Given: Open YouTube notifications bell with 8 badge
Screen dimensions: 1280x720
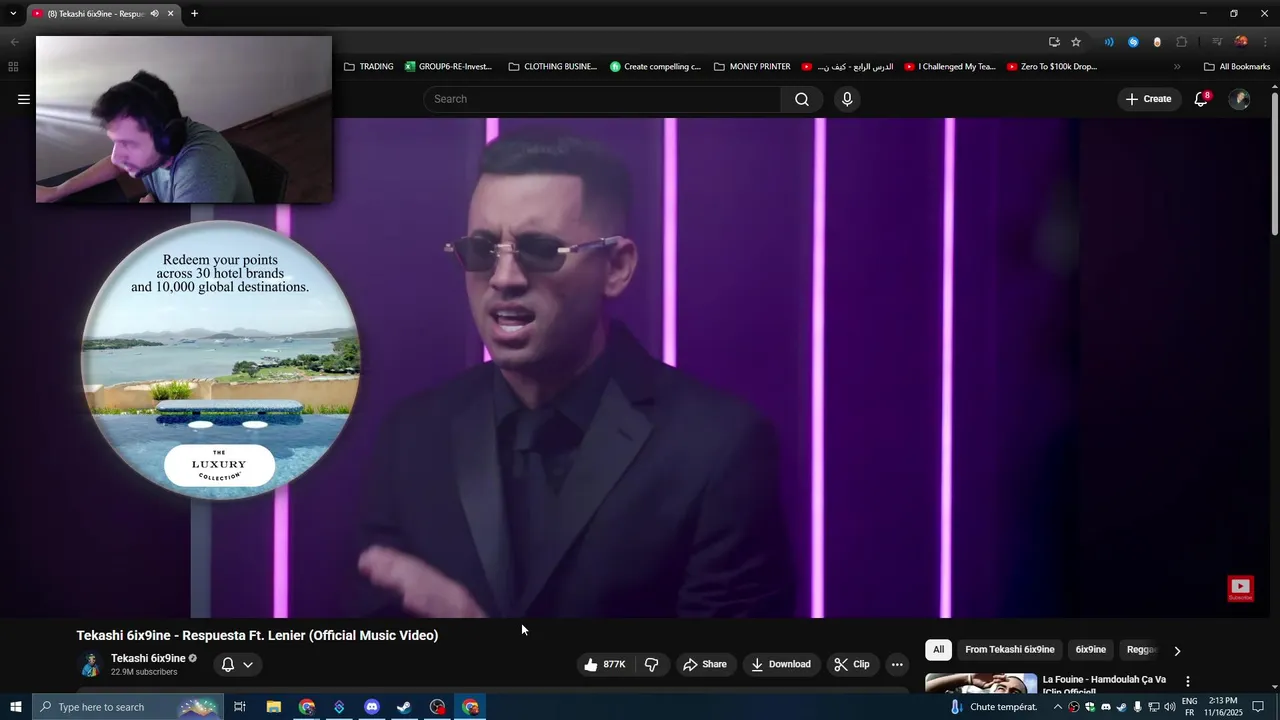Looking at the screenshot, I should pyautogui.click(x=1201, y=99).
